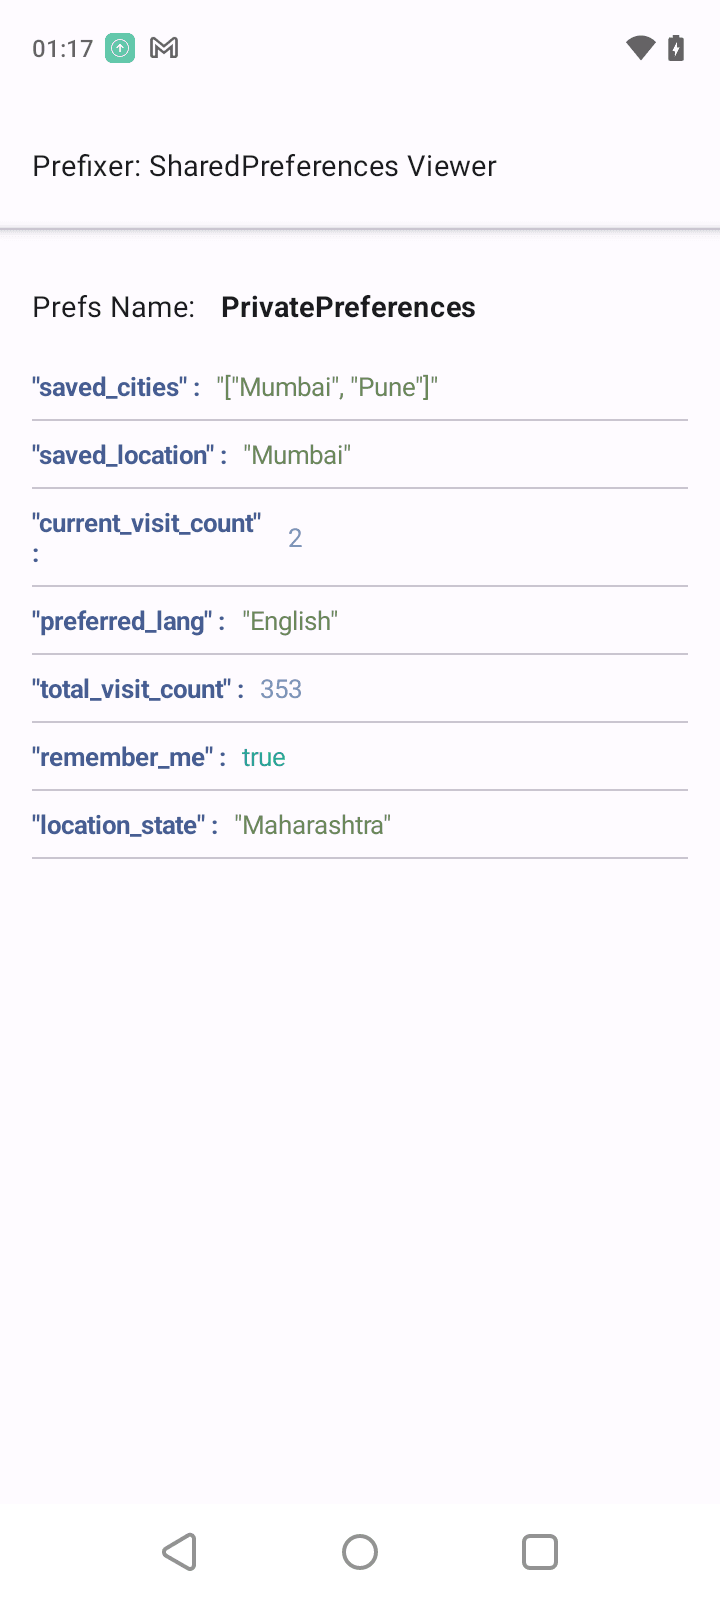Expand the saved_cities list value
Viewport: 720px width, 1600px height.
[327, 387]
